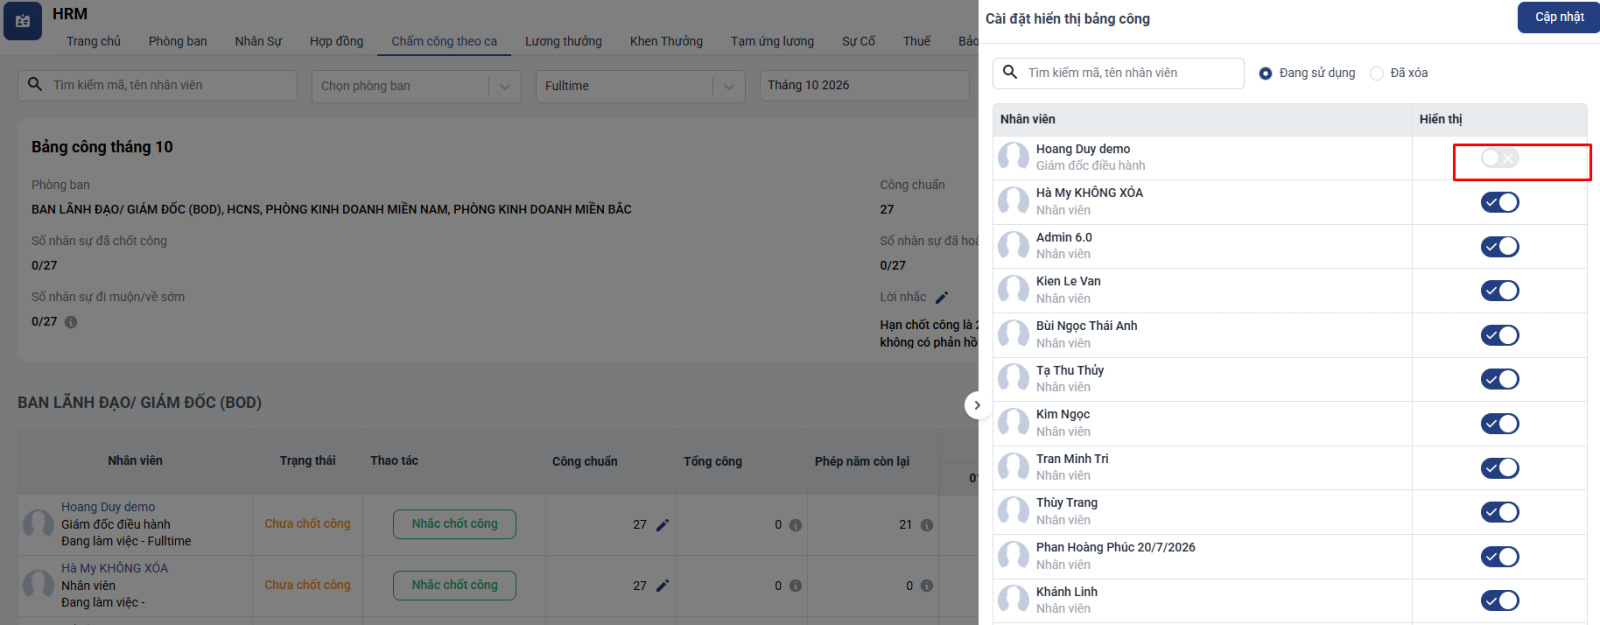Open the Thuế menu
The height and width of the screenshot is (625, 1600).
coord(916,41)
